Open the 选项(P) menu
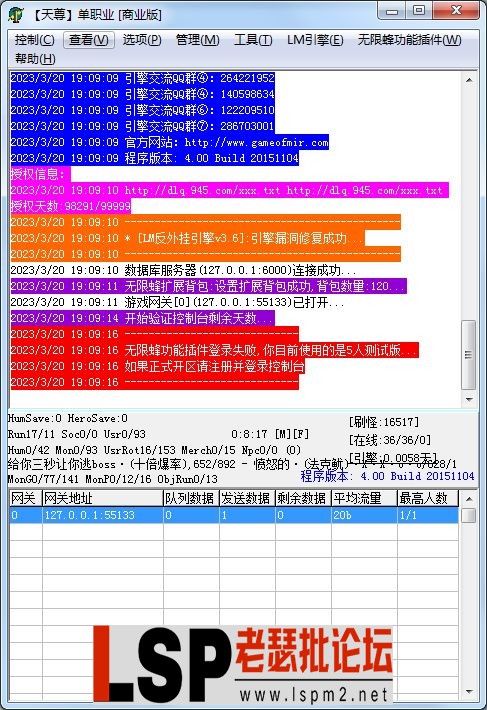Screen dimensions: 487x710 pos(142,40)
